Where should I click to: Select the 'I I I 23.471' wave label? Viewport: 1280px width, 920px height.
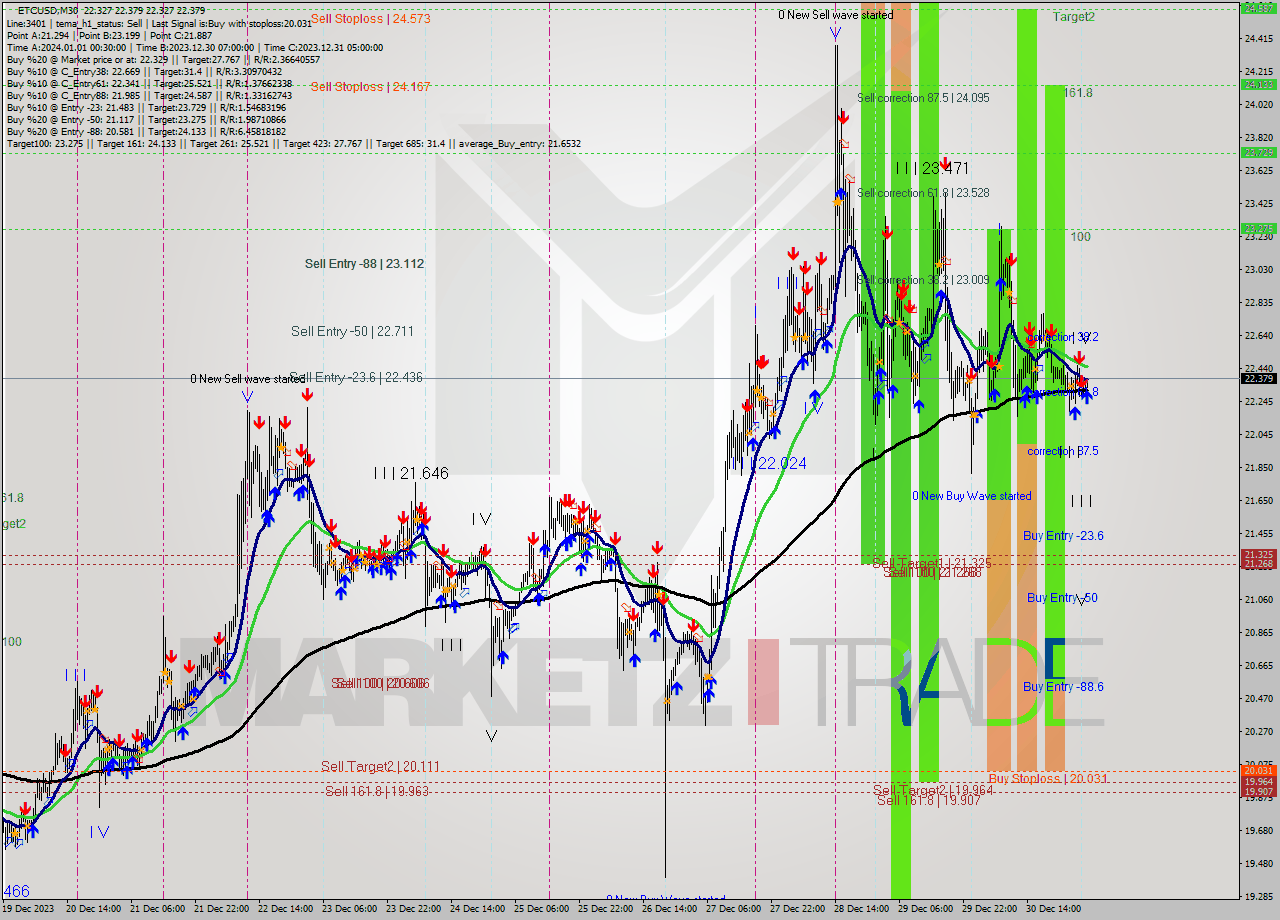[932, 168]
